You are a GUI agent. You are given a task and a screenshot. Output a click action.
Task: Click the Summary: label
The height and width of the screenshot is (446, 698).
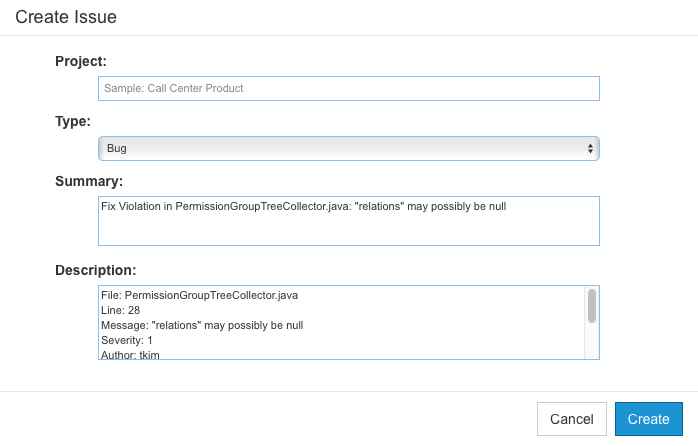[89, 181]
